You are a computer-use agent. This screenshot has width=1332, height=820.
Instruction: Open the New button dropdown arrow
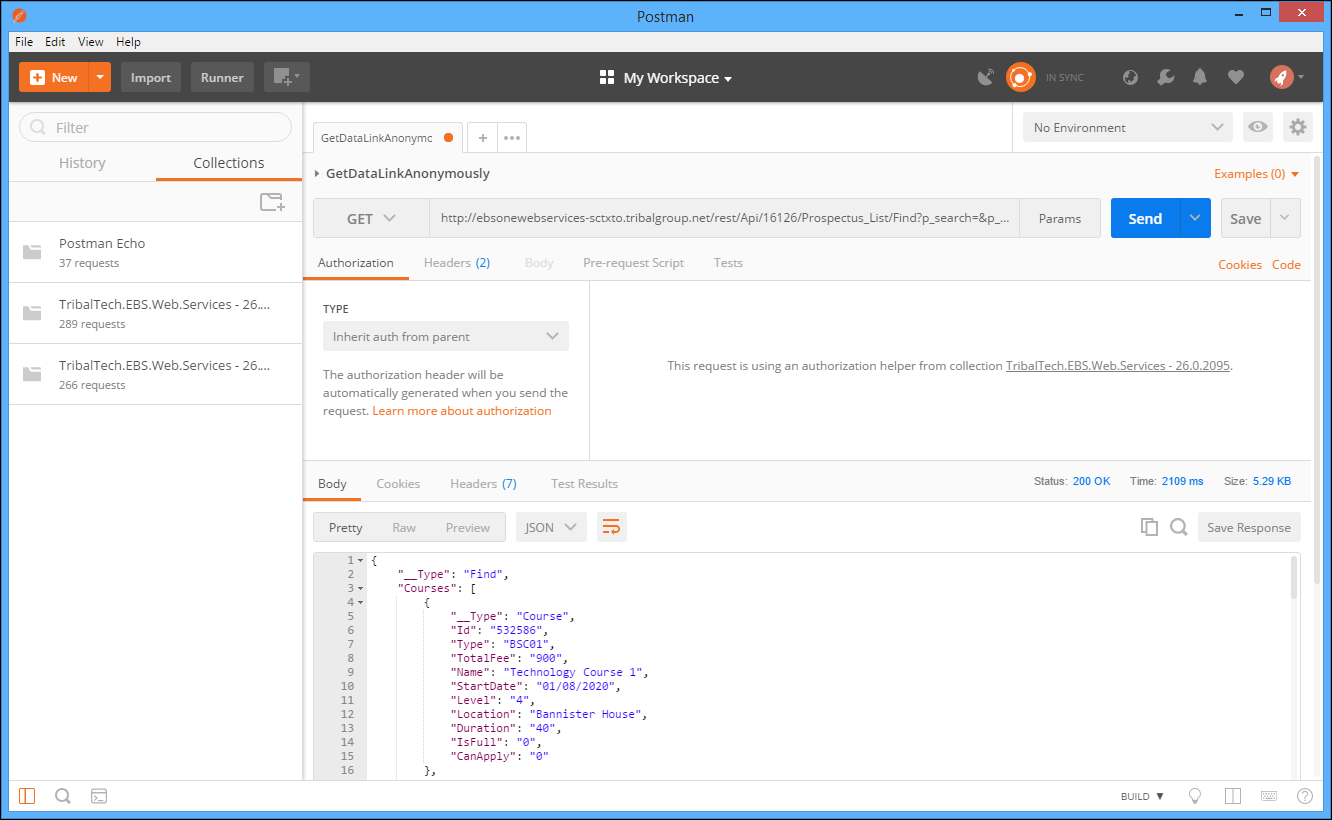pos(100,77)
